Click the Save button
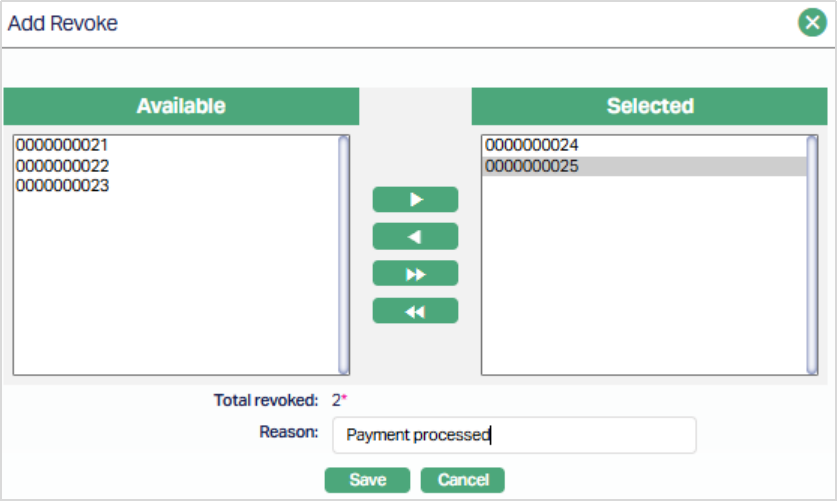837x501 pixels. [x=368, y=480]
